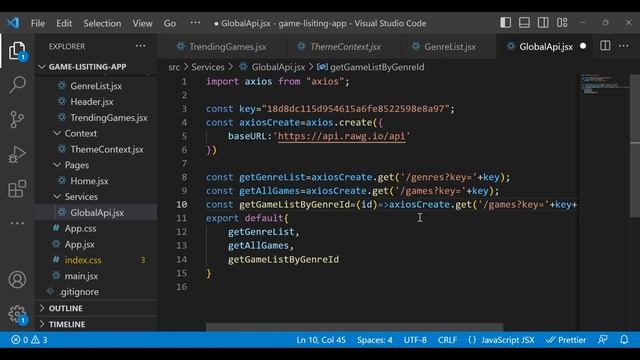Viewport: 640px width, 360px height.
Task: Open the Run and Debug view
Action: point(17,154)
